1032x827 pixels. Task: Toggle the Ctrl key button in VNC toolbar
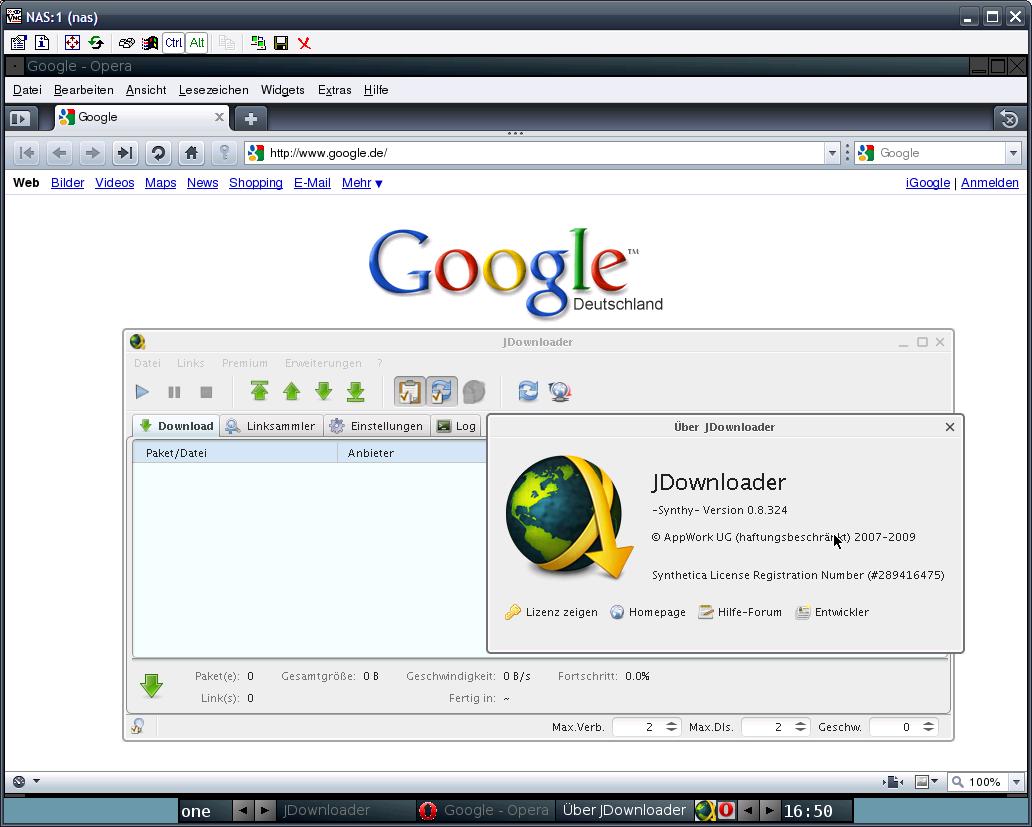click(x=174, y=43)
